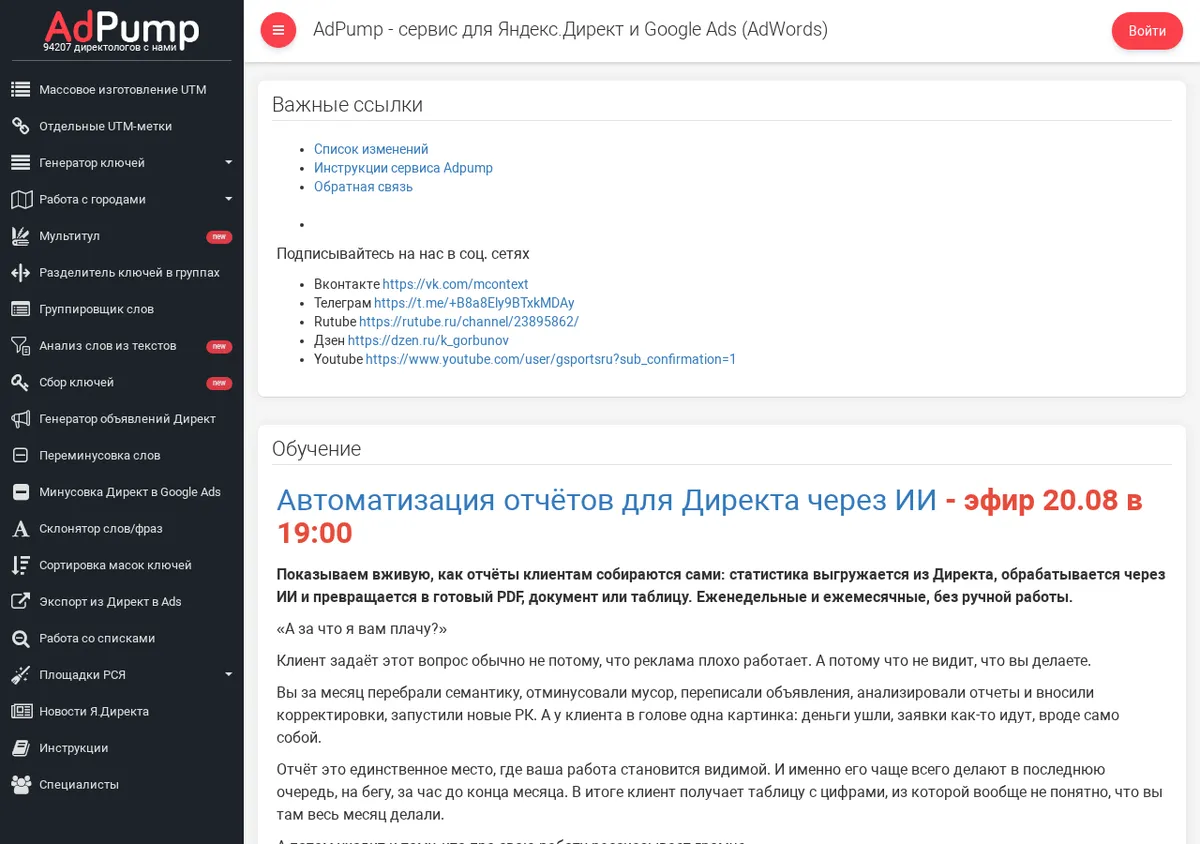Click the Разделитель ключей arrows icon
The image size is (1200, 844).
[20, 272]
